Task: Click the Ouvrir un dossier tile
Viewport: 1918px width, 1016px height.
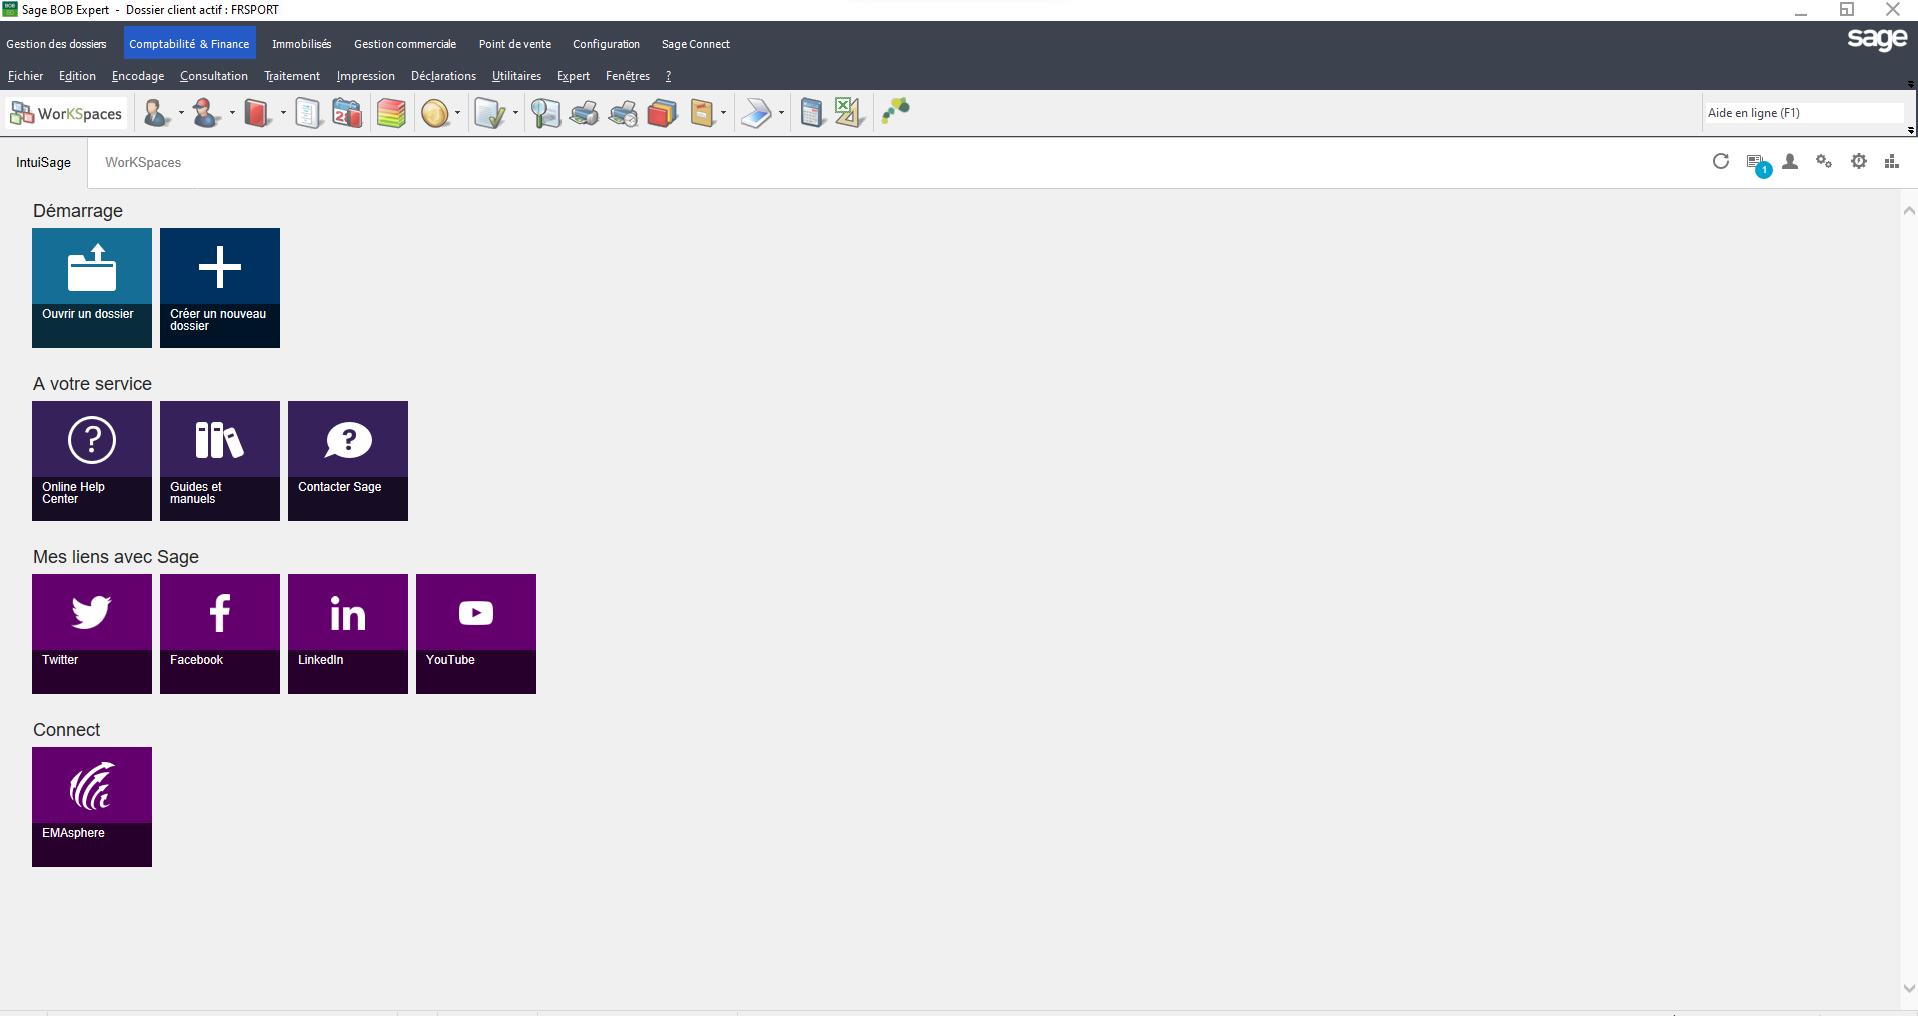Action: [x=92, y=288]
